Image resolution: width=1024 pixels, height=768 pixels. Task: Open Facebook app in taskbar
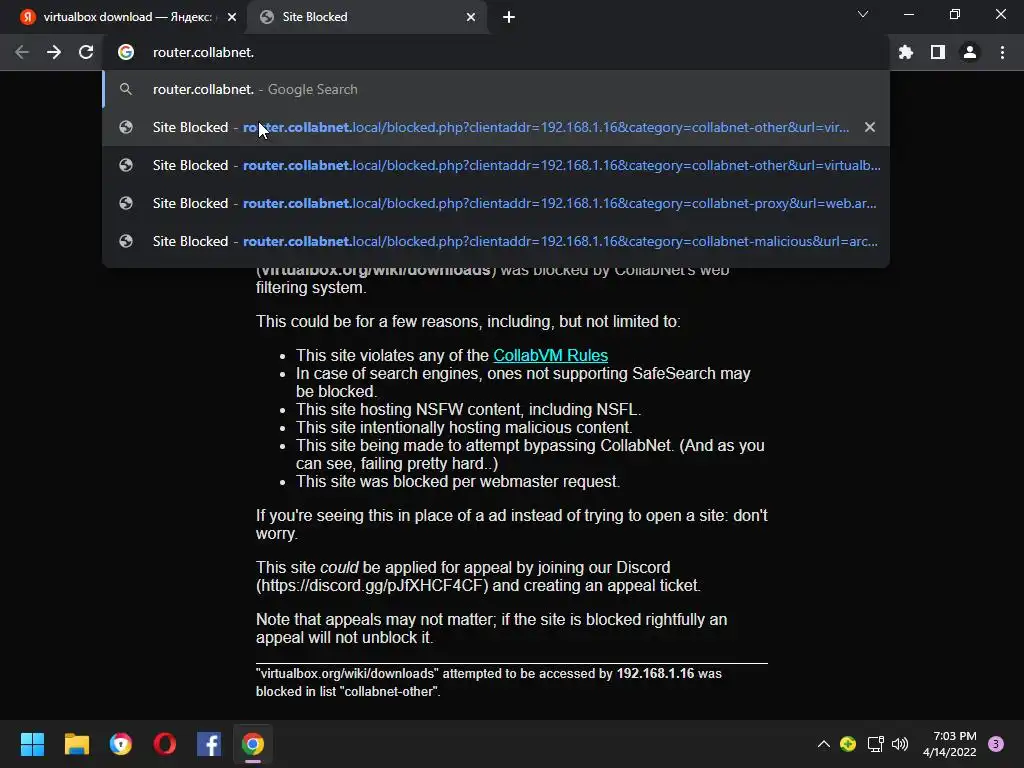[x=209, y=744]
